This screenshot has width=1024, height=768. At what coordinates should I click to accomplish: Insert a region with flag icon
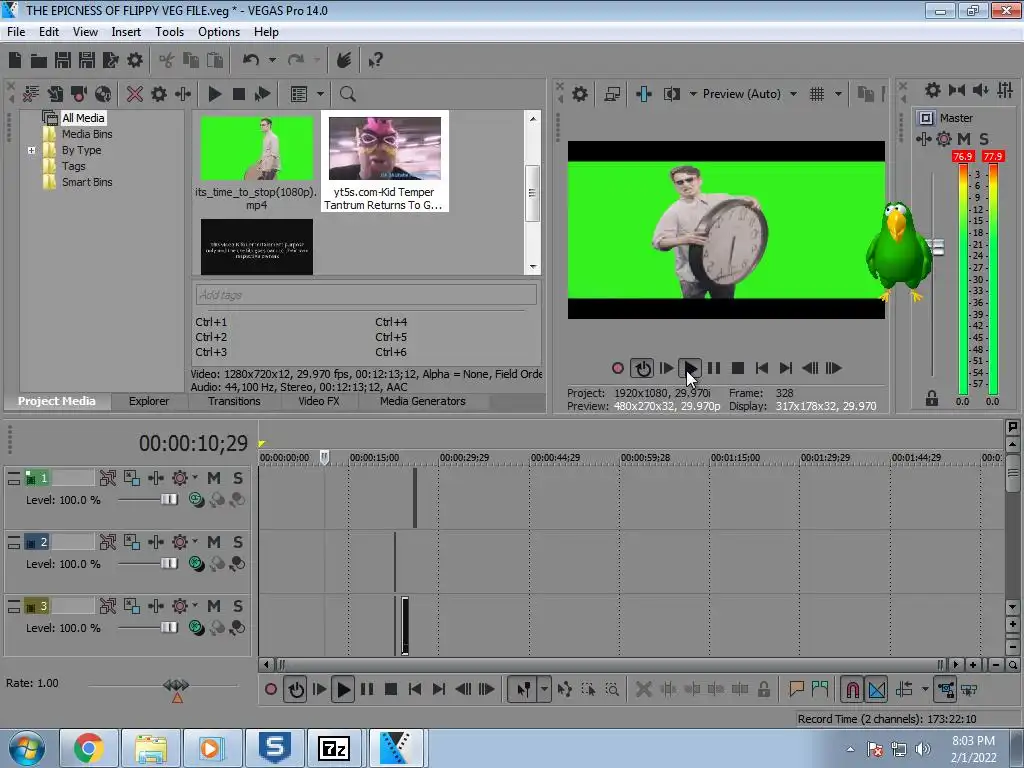(820, 689)
